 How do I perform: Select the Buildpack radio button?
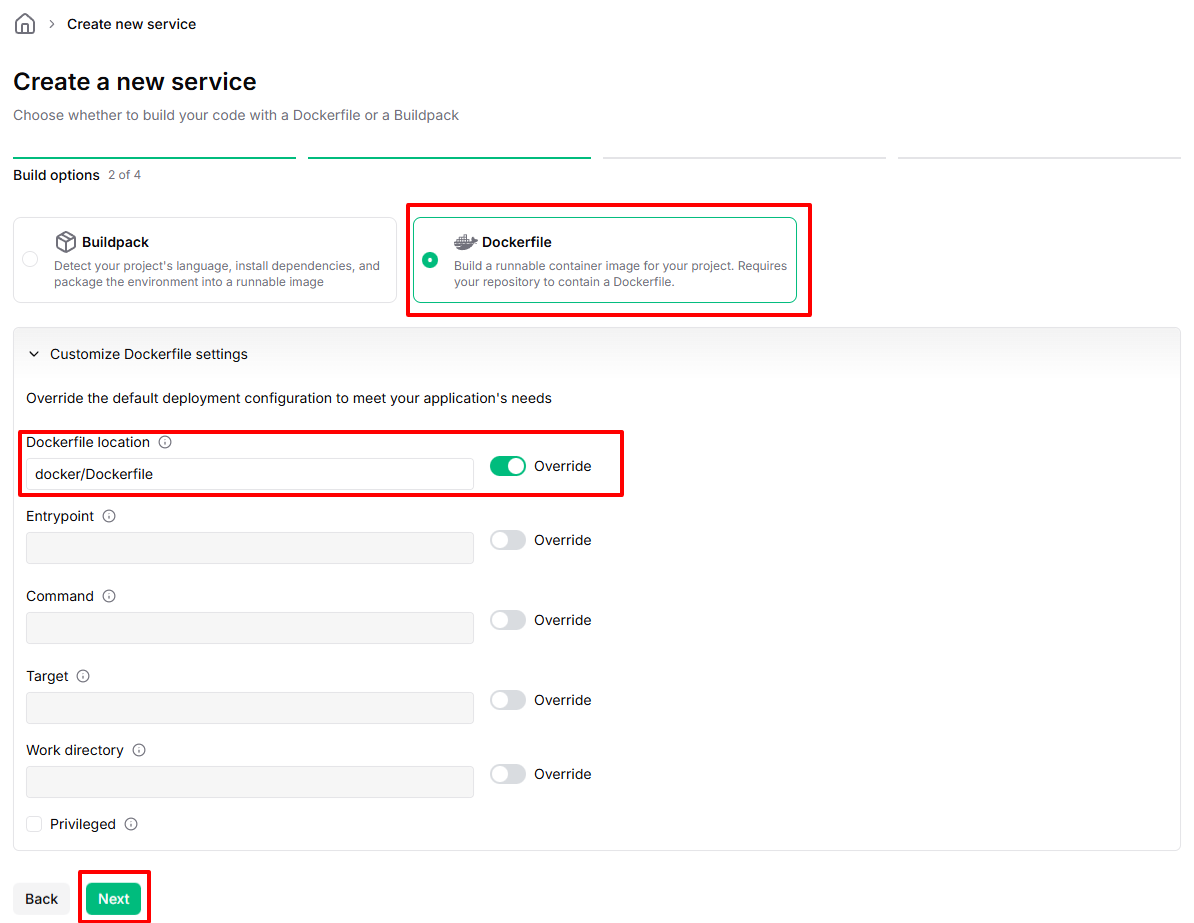pos(30,260)
